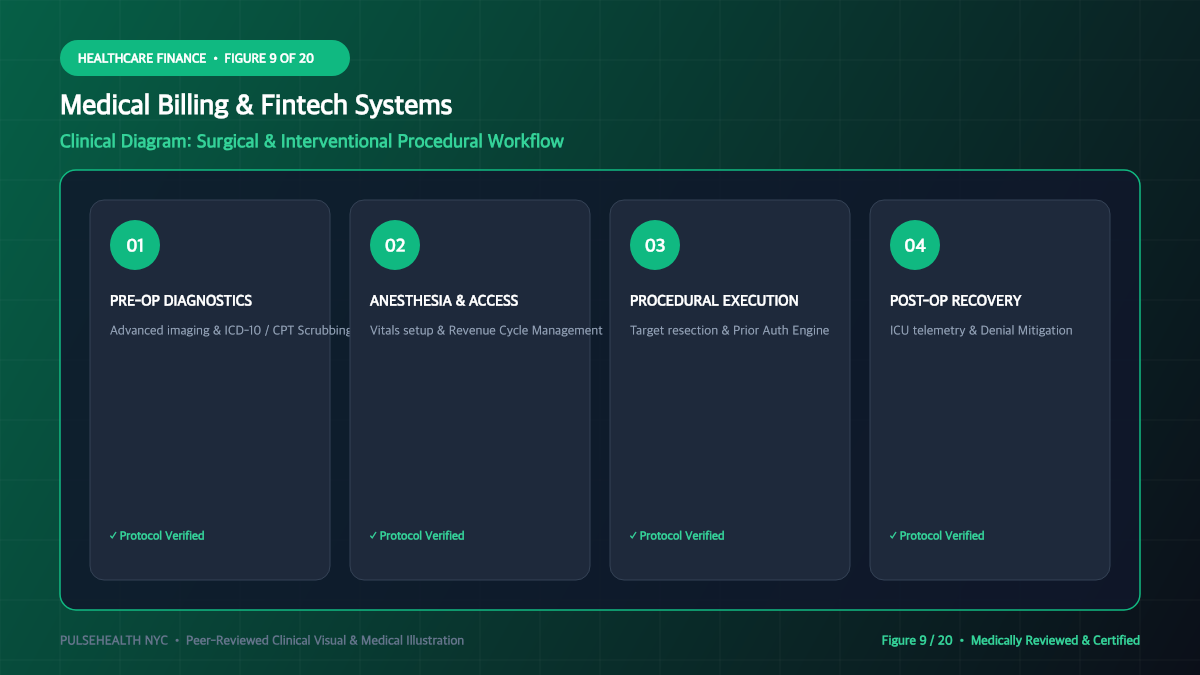Click the 02 step number badge
The image size is (1200, 675).
pyautogui.click(x=395, y=245)
